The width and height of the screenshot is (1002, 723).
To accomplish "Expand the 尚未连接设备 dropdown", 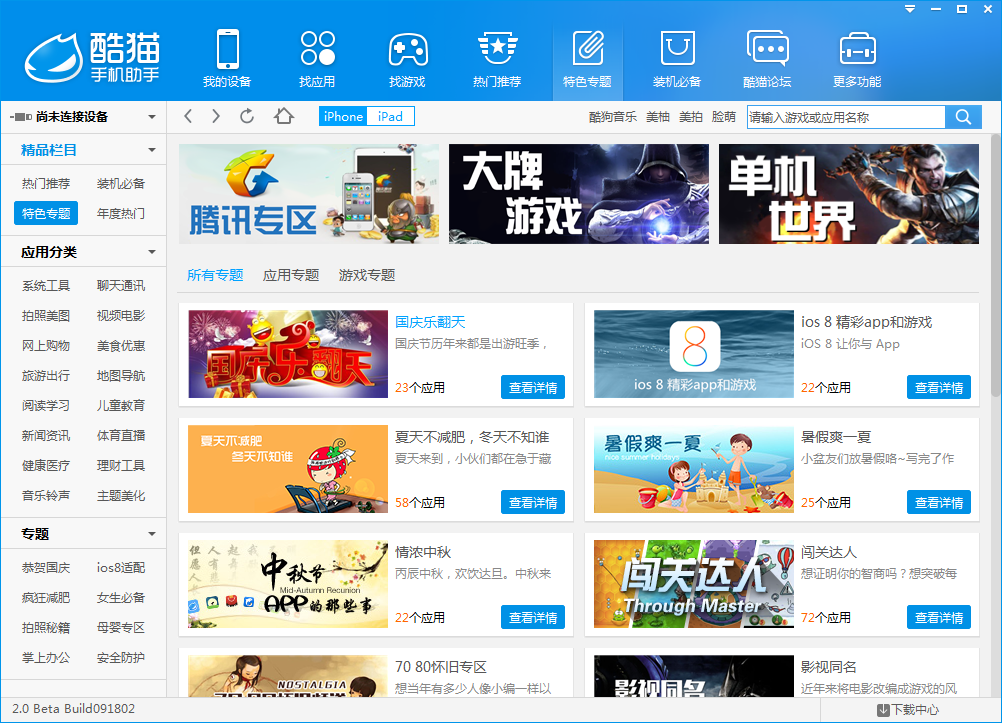I will [x=152, y=117].
